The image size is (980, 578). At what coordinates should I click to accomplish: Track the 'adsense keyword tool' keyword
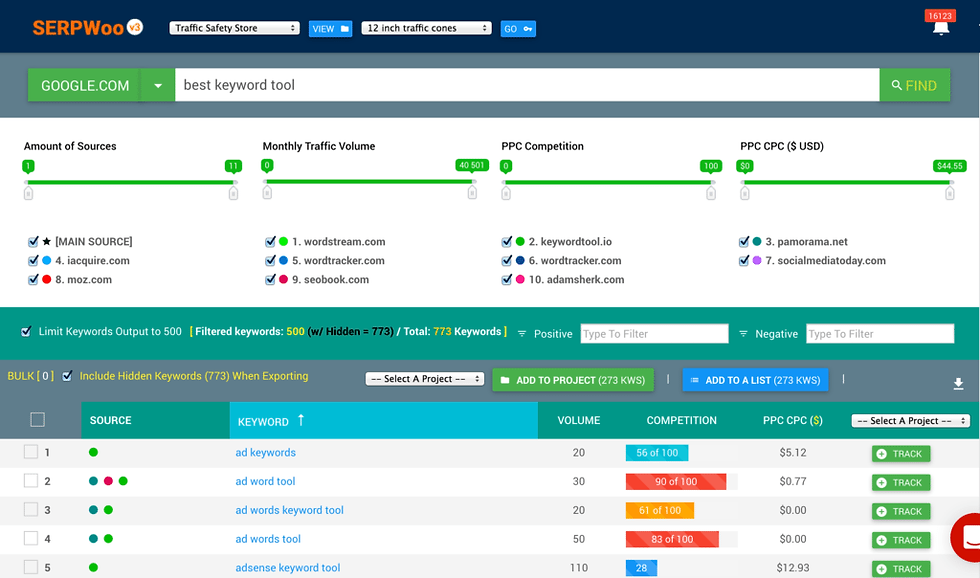point(901,569)
